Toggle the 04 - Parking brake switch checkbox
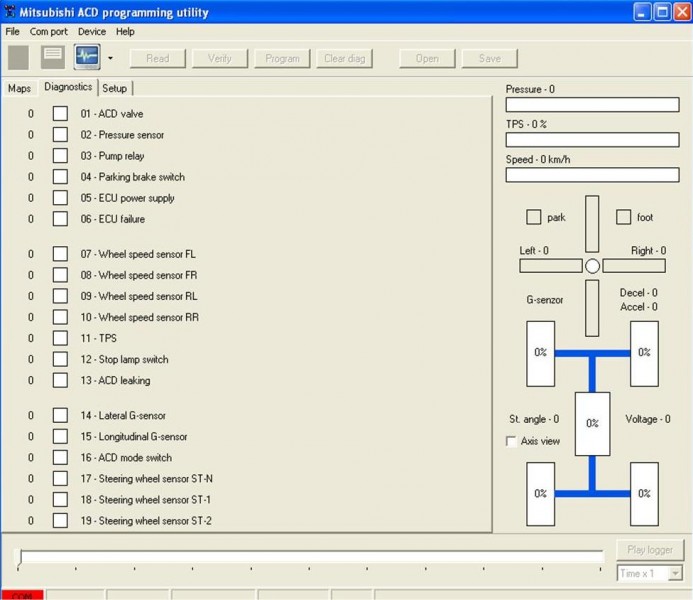Viewport: 693px width, 600px height. [x=60, y=177]
